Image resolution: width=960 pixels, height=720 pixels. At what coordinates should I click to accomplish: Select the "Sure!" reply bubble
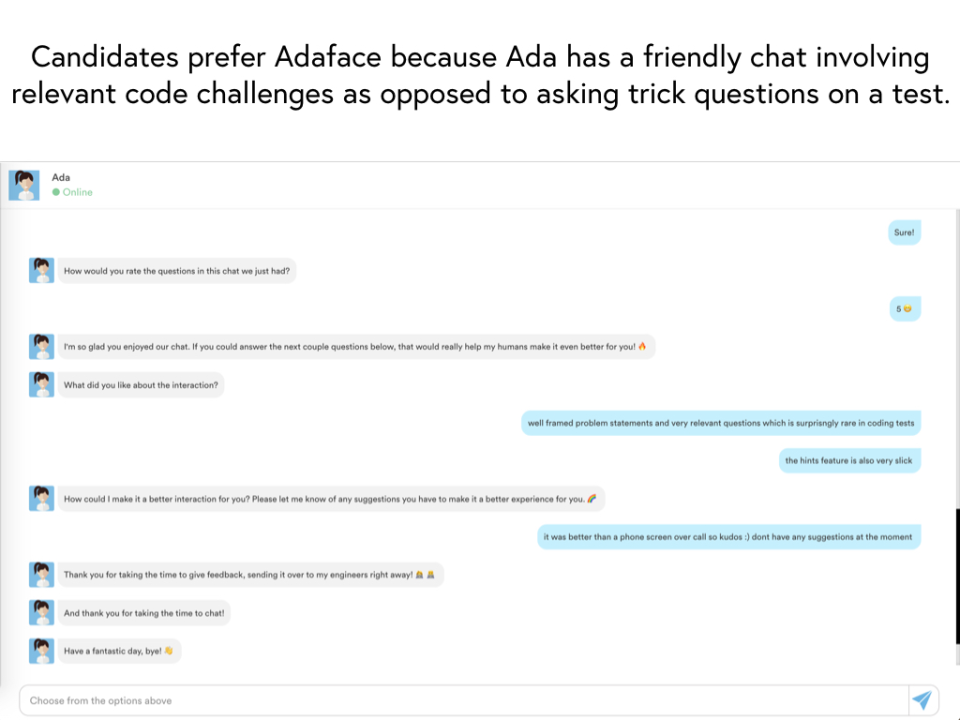tap(904, 233)
